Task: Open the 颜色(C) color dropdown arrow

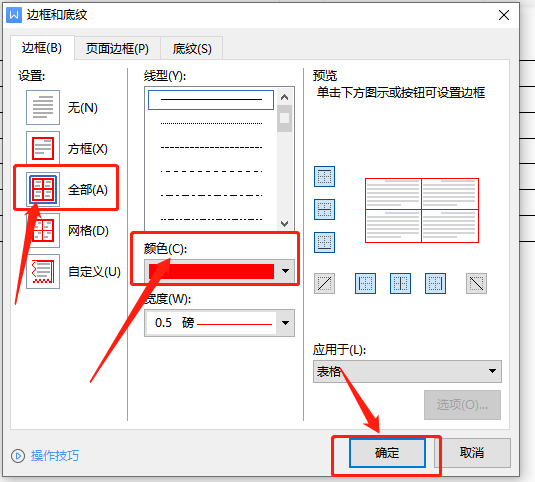Action: pos(285,271)
